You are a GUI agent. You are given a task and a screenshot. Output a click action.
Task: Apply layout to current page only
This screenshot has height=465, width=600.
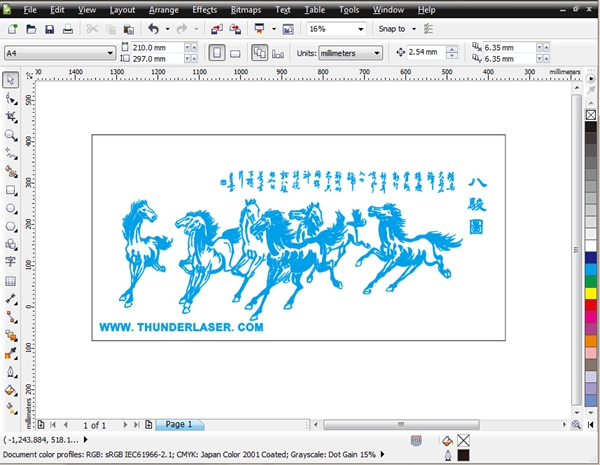(278, 54)
